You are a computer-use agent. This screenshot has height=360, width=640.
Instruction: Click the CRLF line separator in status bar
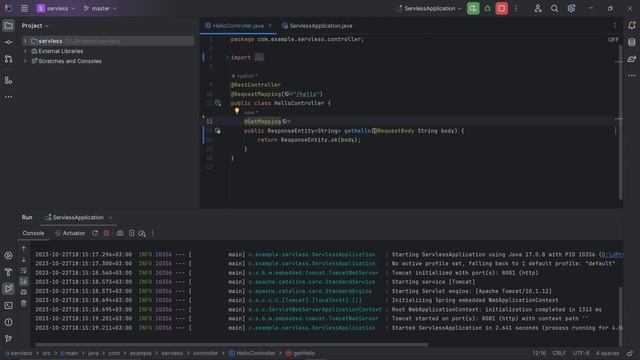click(559, 353)
